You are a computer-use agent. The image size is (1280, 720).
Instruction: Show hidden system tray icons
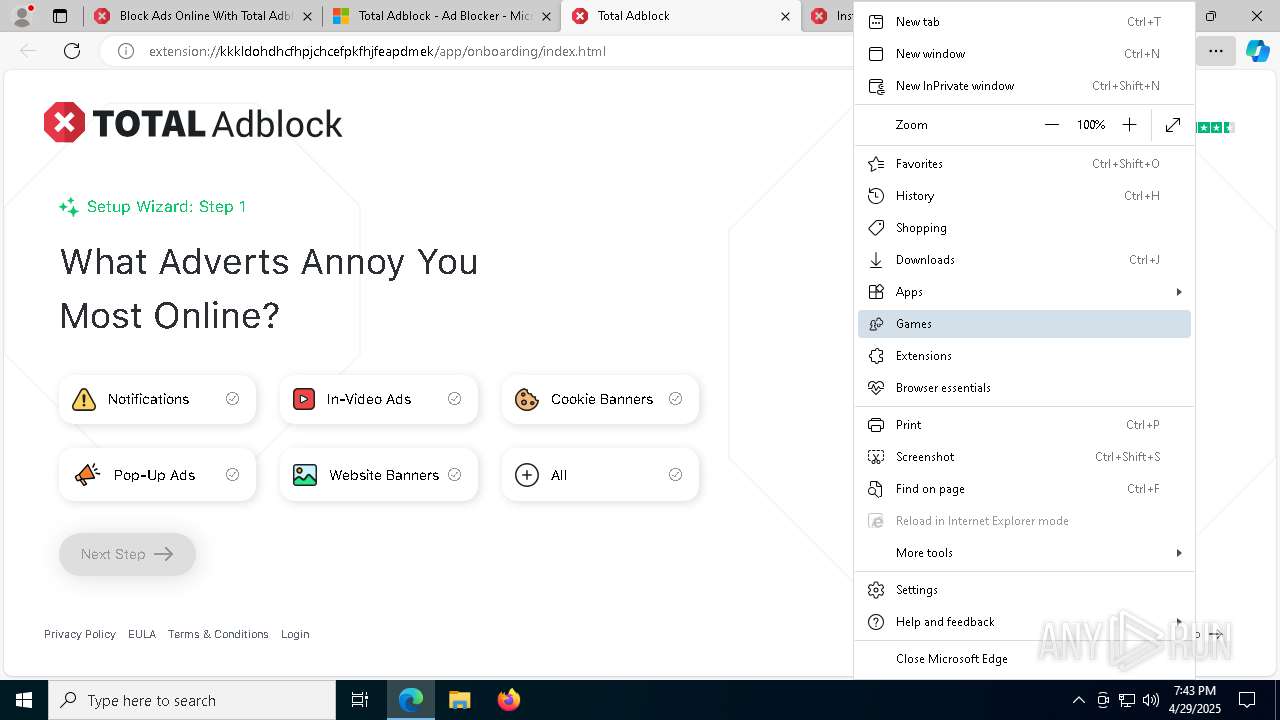coord(1078,700)
